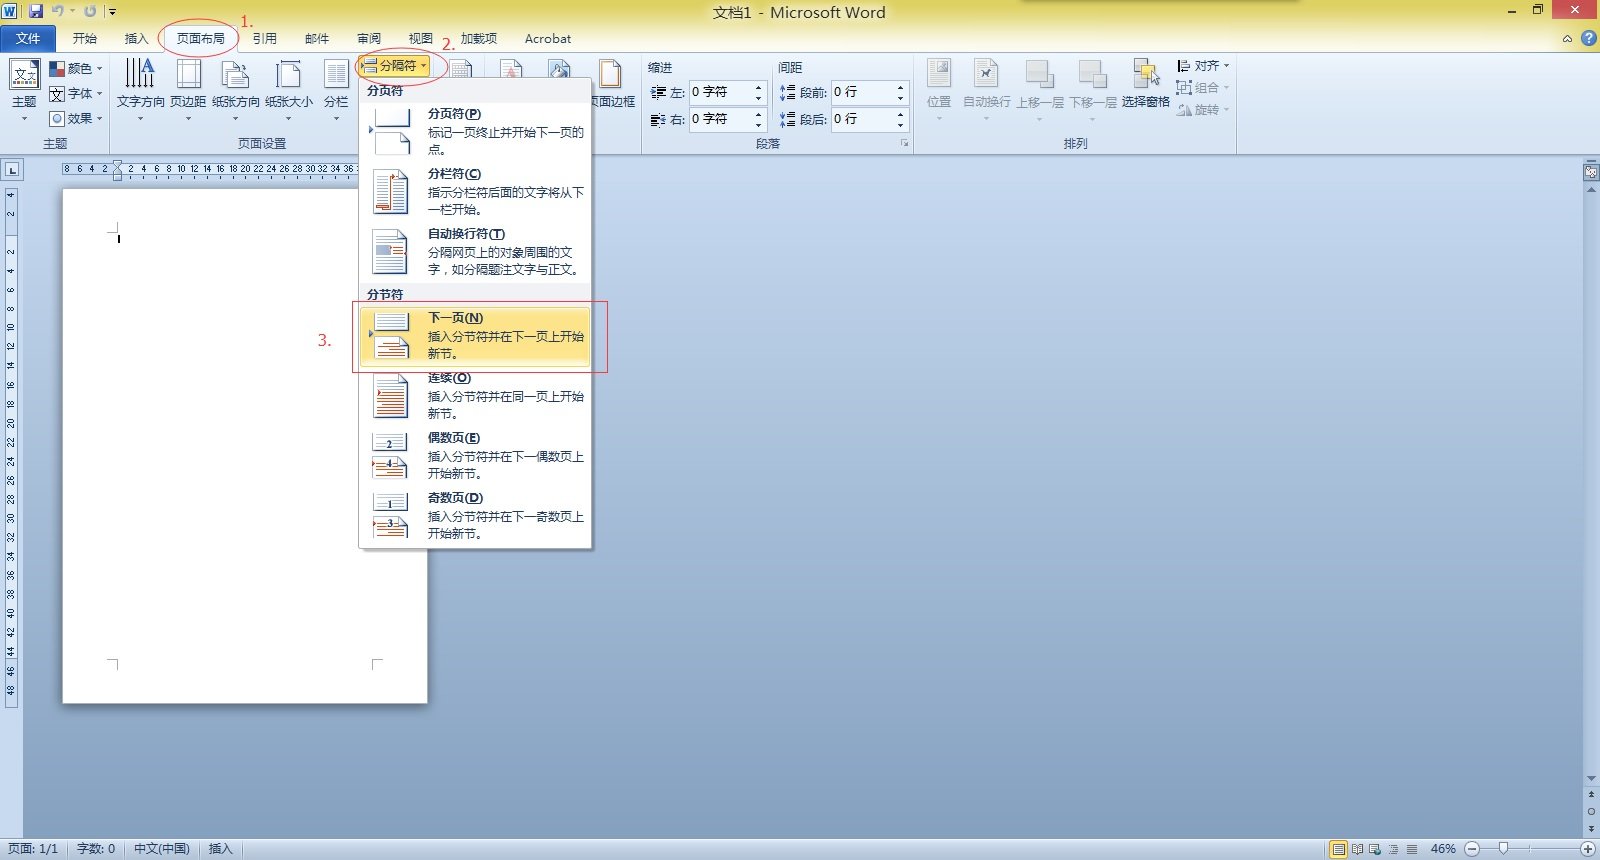Collapse the 分隔符 breaks dropdown
This screenshot has width=1600, height=860.
(395, 66)
